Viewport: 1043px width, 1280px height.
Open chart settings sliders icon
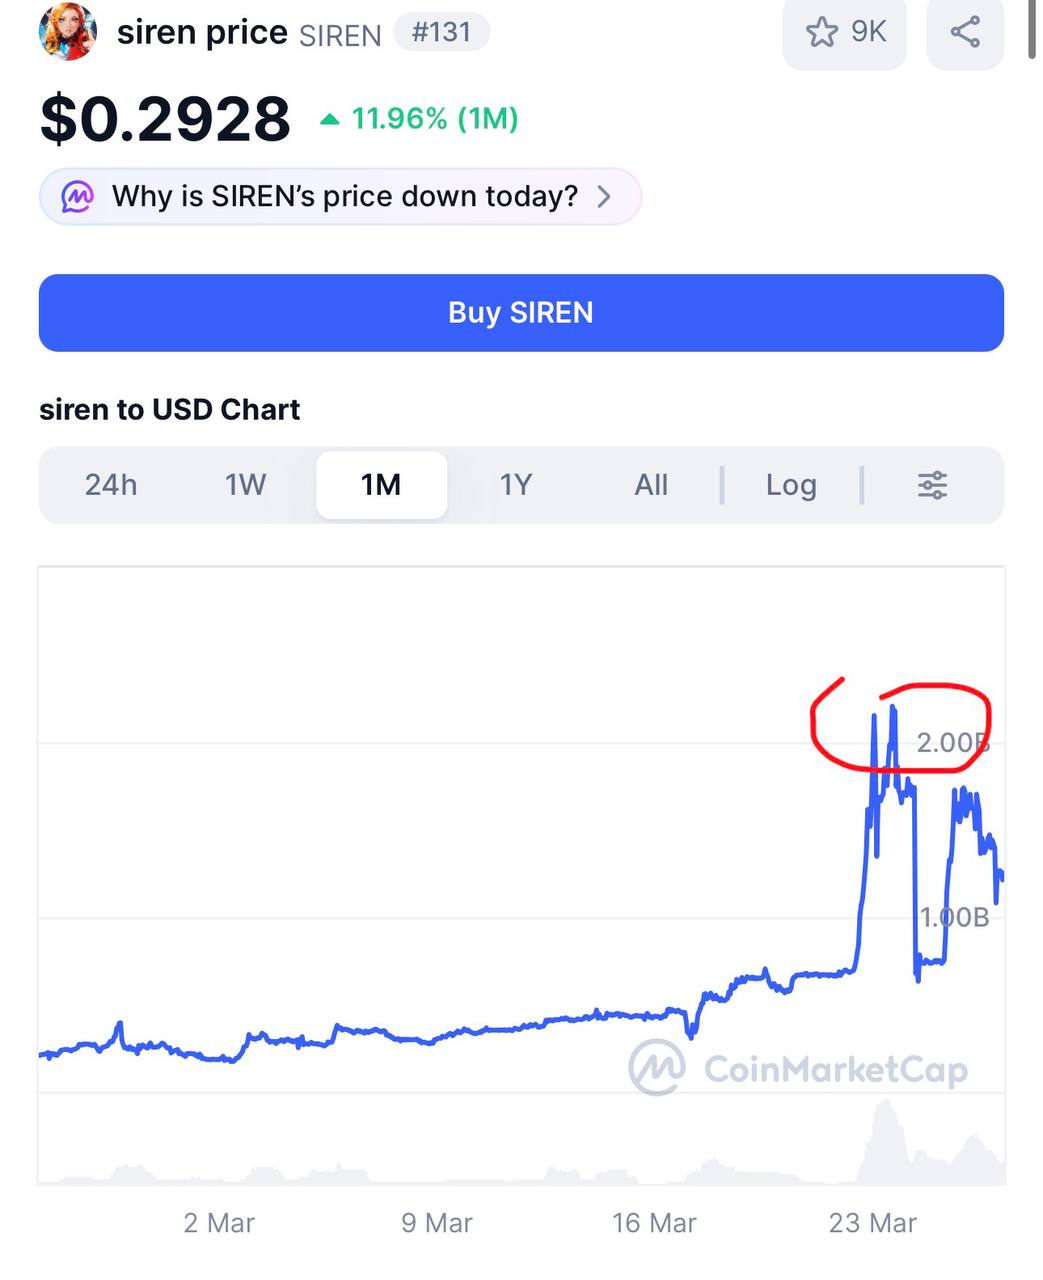click(932, 485)
